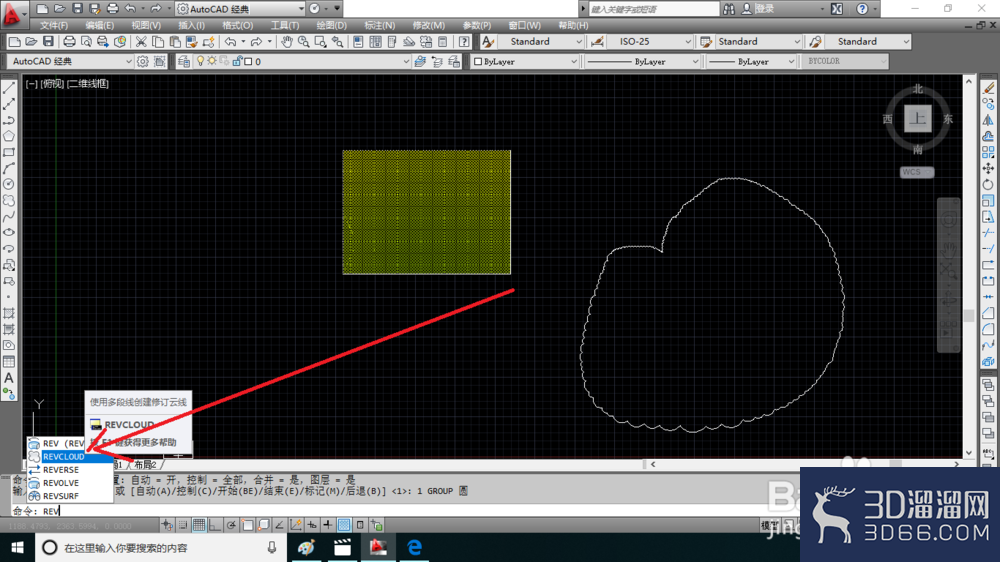Select the Rotate modify tool
Image resolution: width=1000 pixels, height=562 pixels.
tap(988, 184)
